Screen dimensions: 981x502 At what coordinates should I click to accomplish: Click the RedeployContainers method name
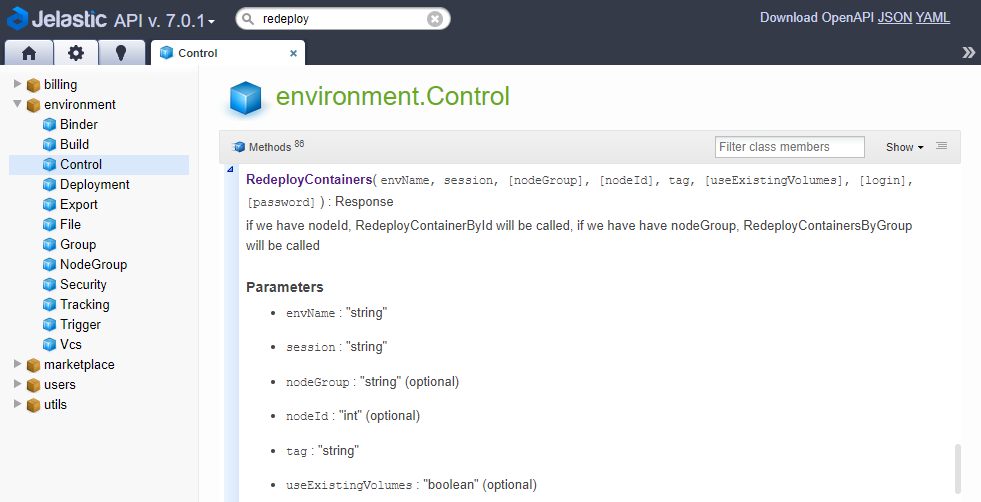[x=309, y=180]
